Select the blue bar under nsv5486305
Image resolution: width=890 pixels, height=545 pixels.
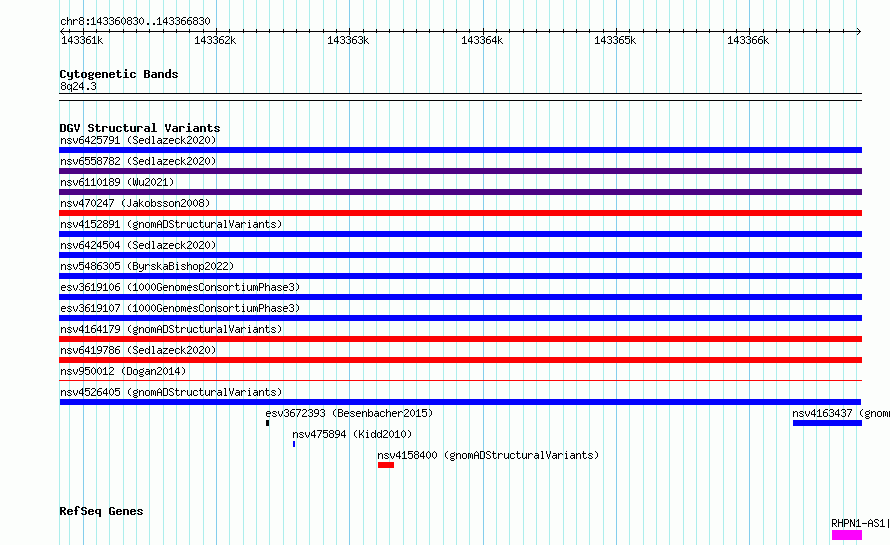(x=460, y=276)
